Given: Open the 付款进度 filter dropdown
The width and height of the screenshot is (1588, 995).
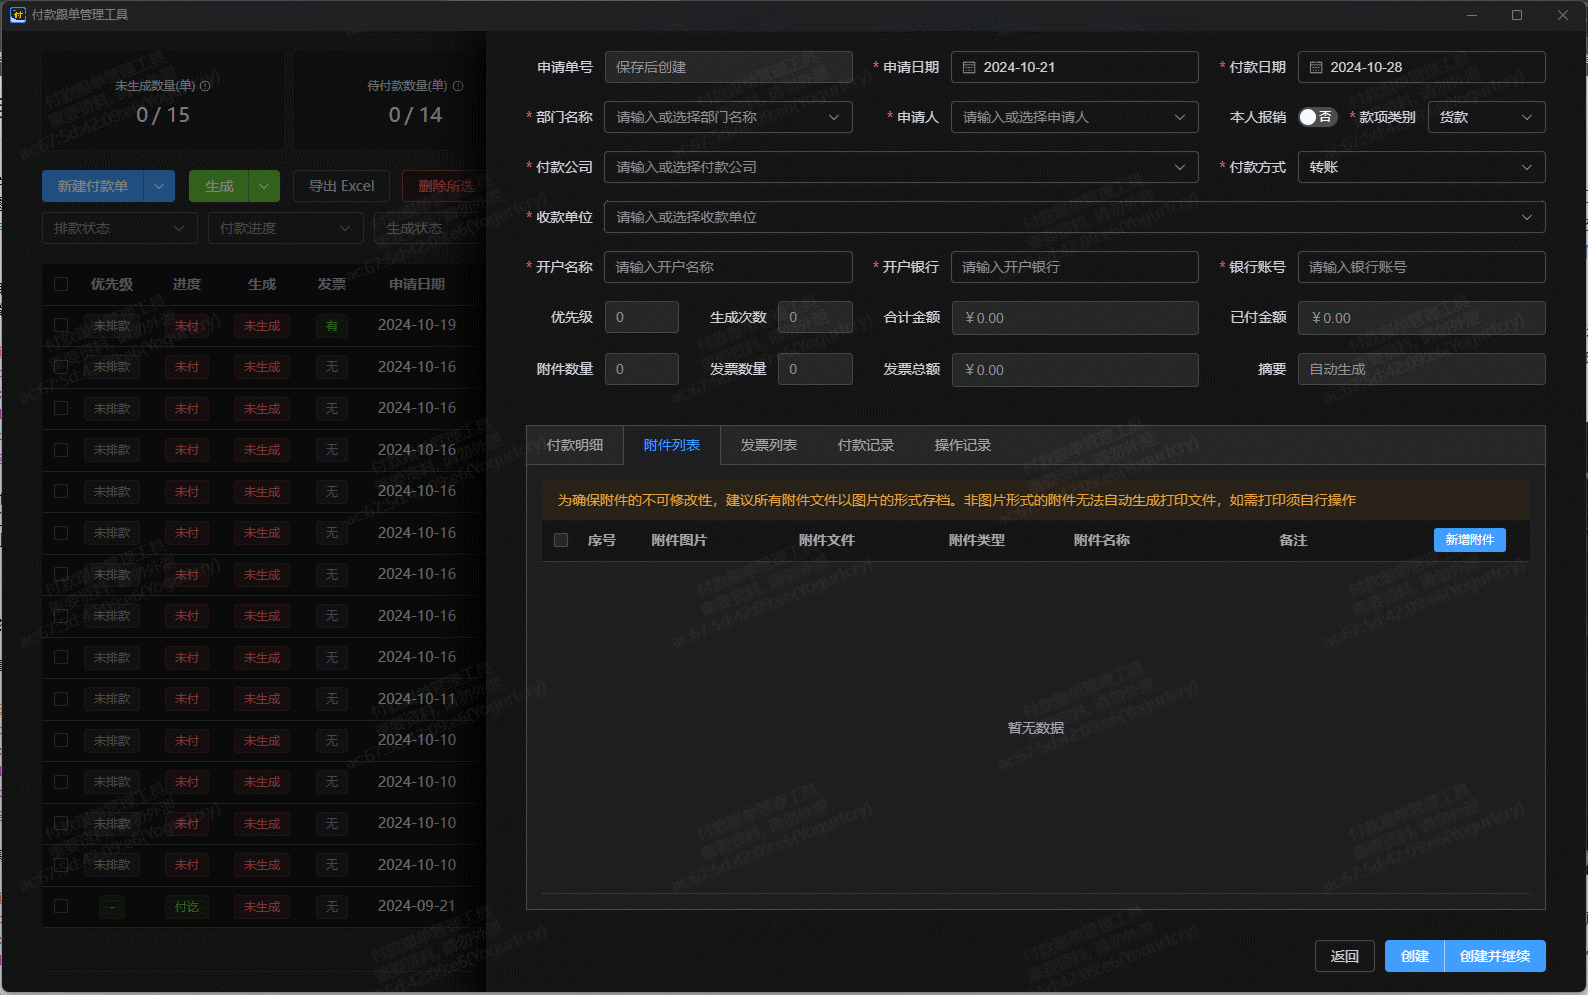Looking at the screenshot, I should pos(286,228).
